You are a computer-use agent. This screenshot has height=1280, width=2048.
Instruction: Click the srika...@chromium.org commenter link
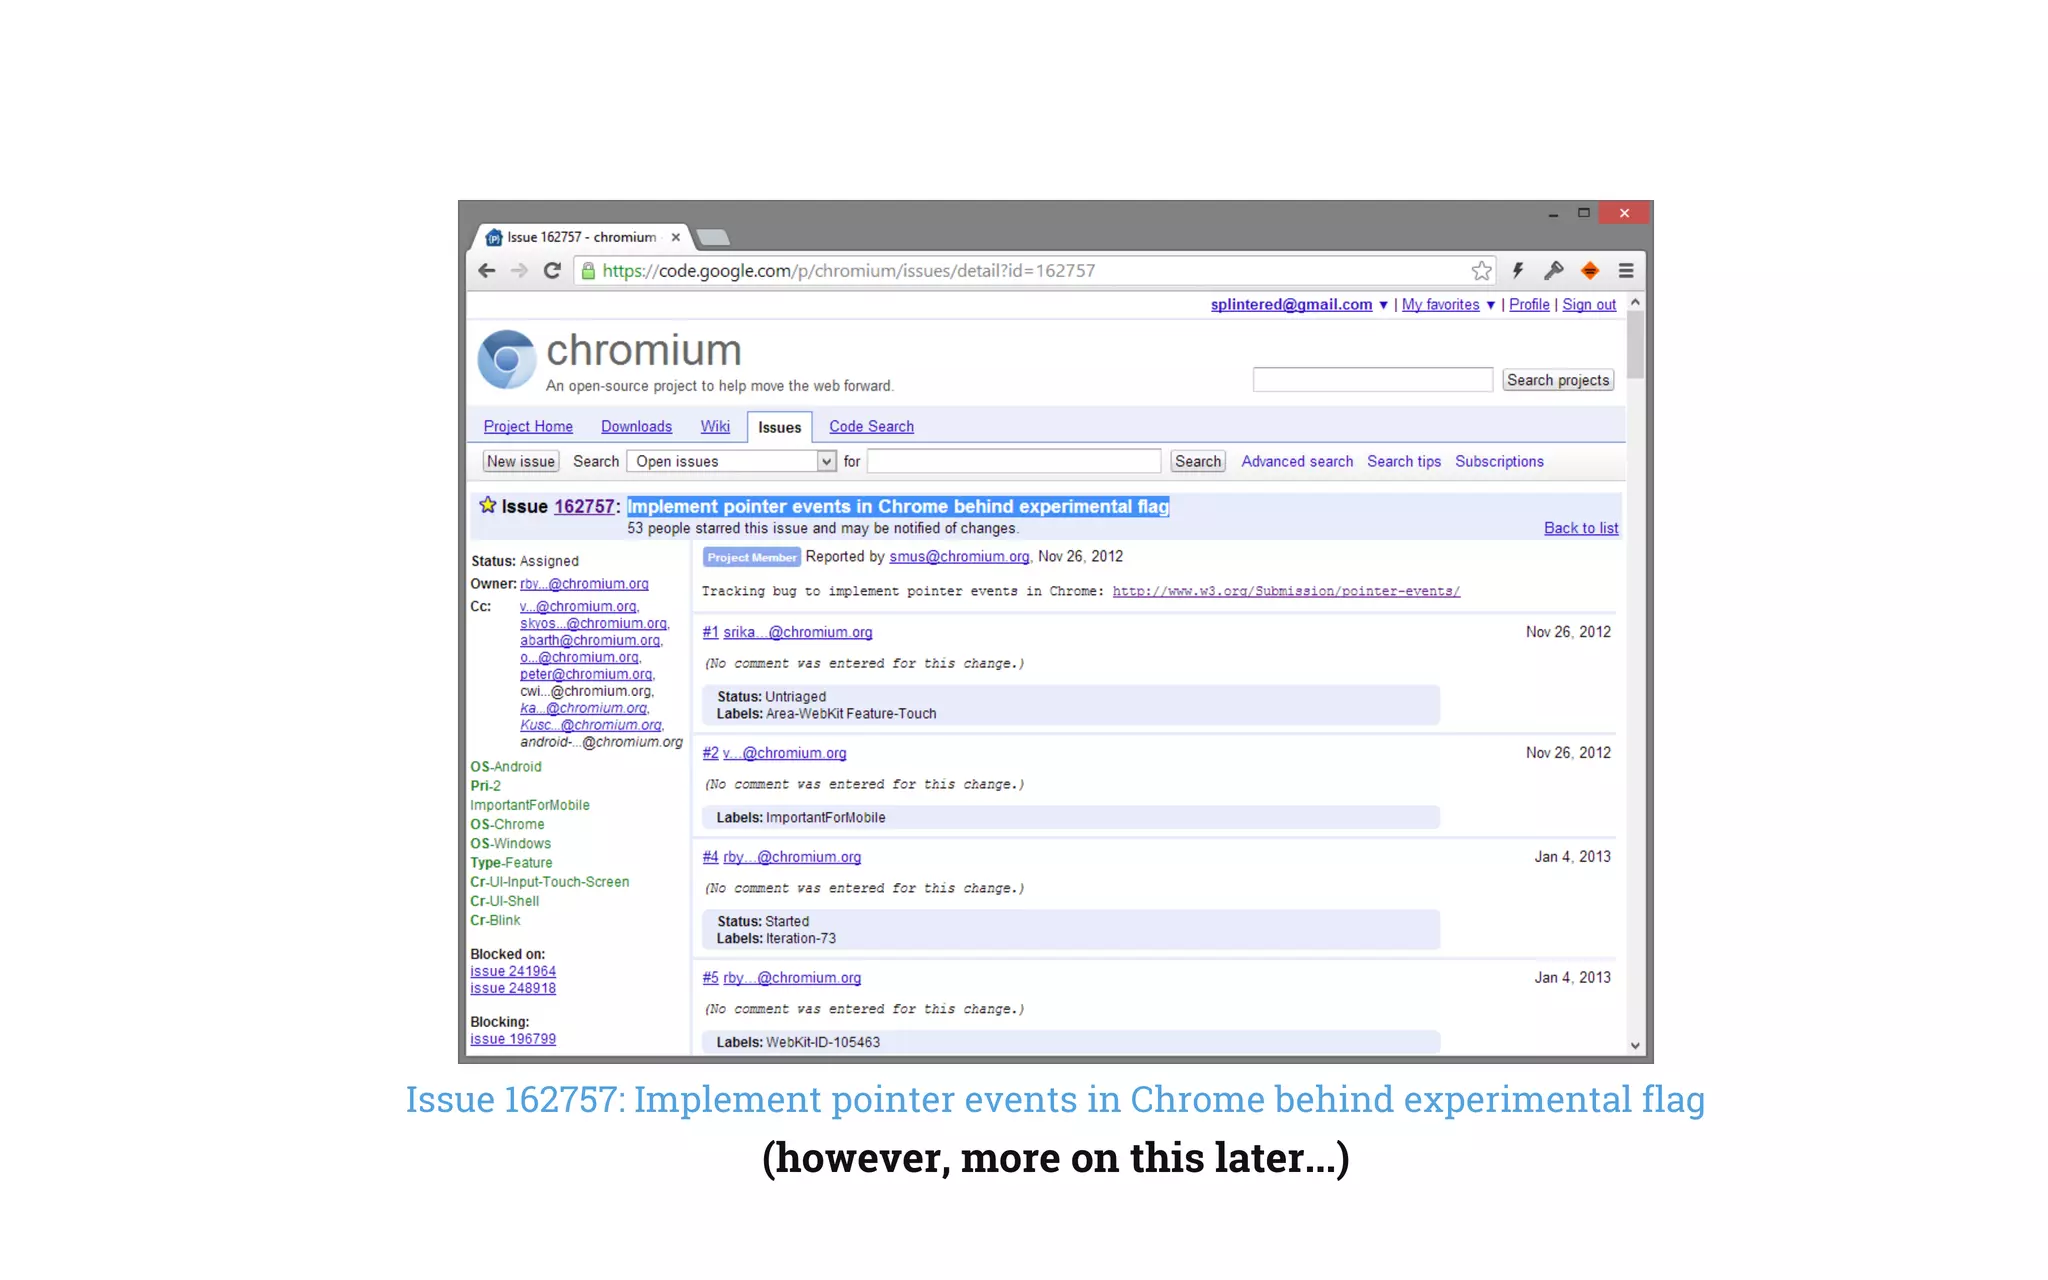coord(798,632)
